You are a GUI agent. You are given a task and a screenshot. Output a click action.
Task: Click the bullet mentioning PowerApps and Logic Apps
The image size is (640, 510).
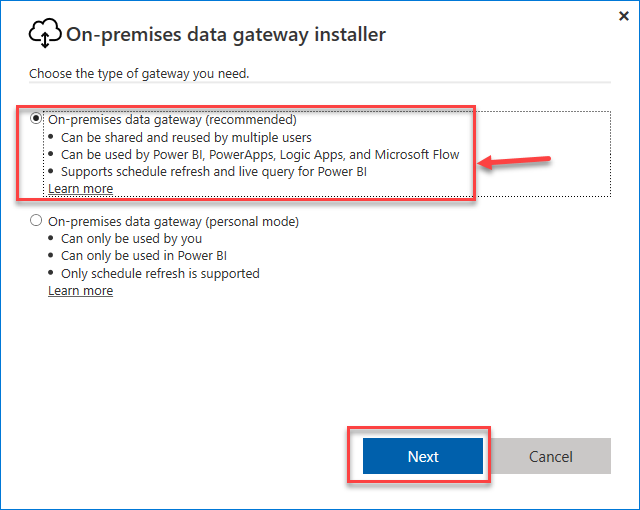260,154
